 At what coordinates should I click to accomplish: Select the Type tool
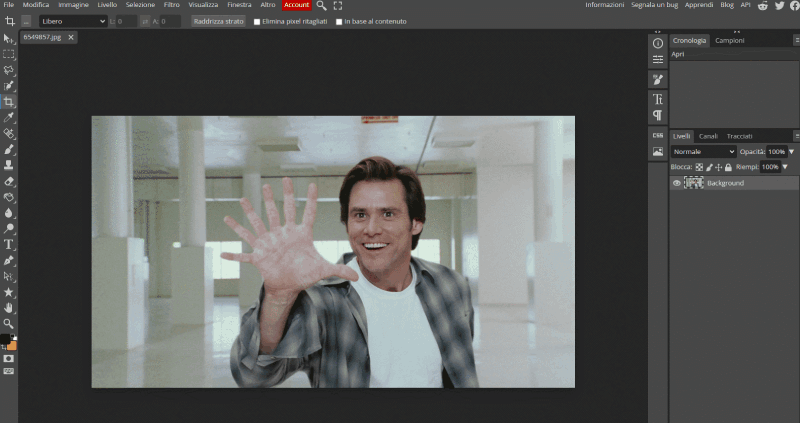pos(9,244)
